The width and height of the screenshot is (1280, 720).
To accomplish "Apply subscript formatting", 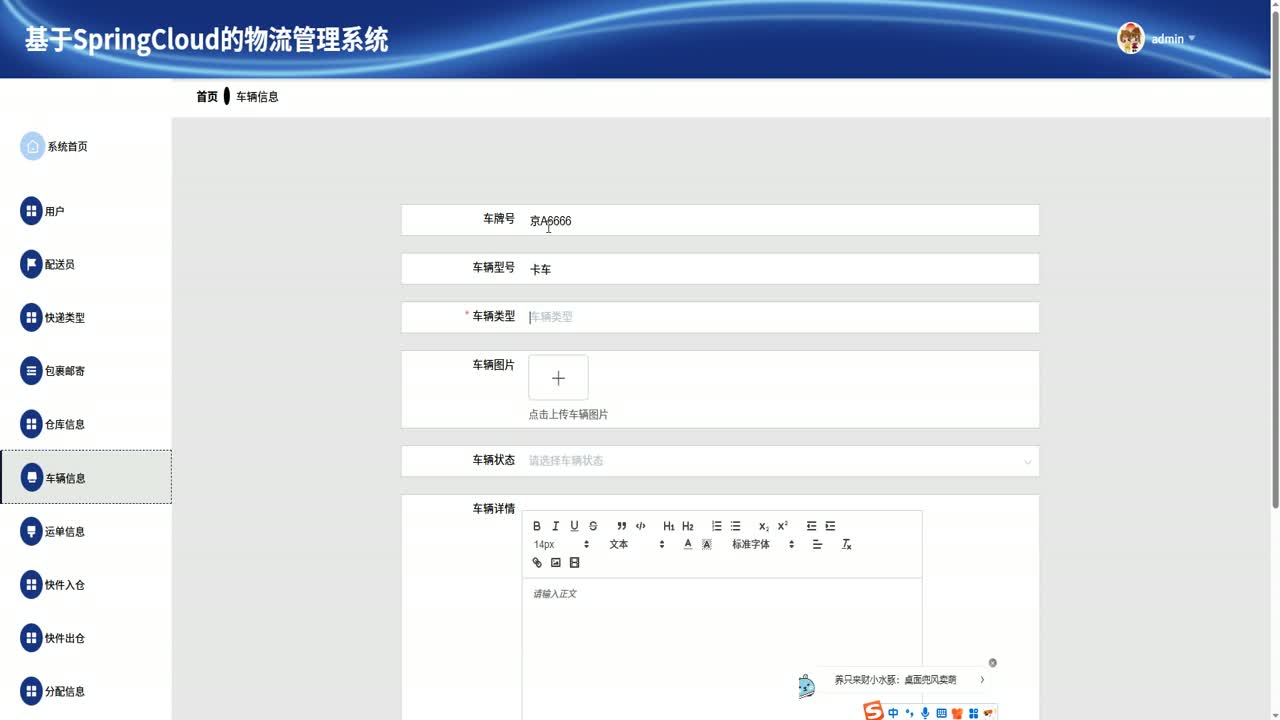I will (764, 526).
